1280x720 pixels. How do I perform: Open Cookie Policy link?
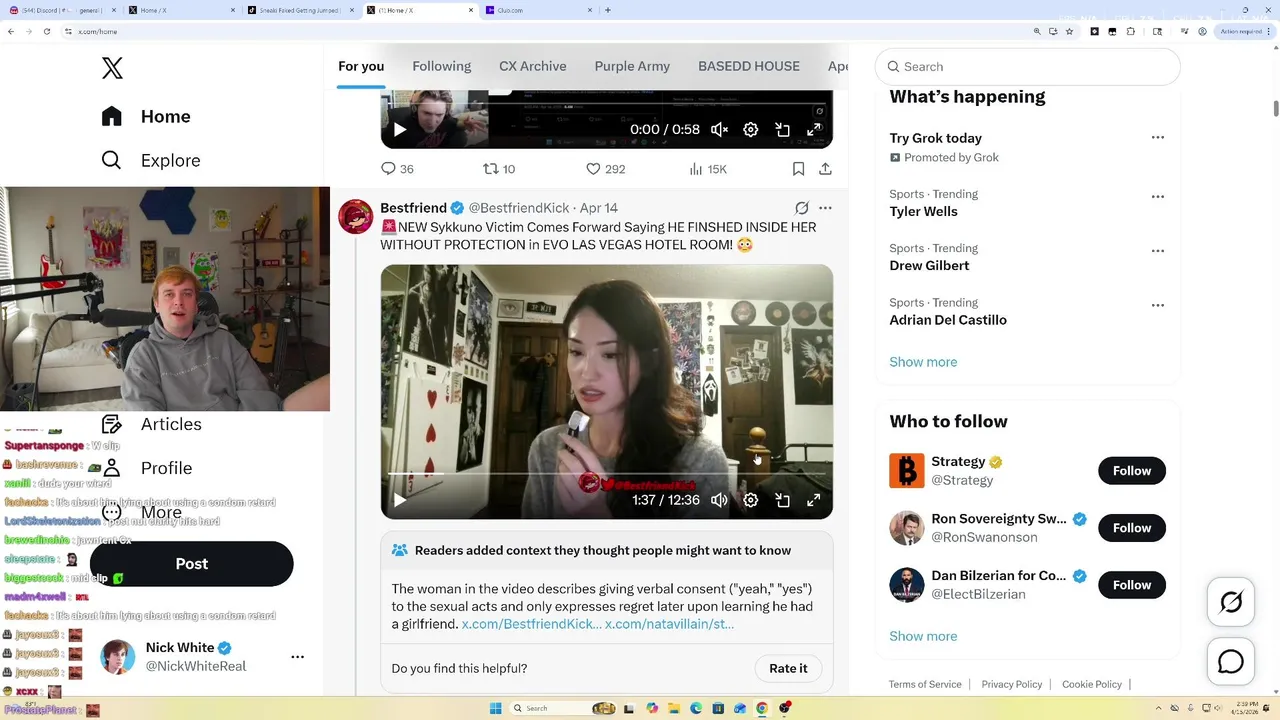(x=1092, y=684)
